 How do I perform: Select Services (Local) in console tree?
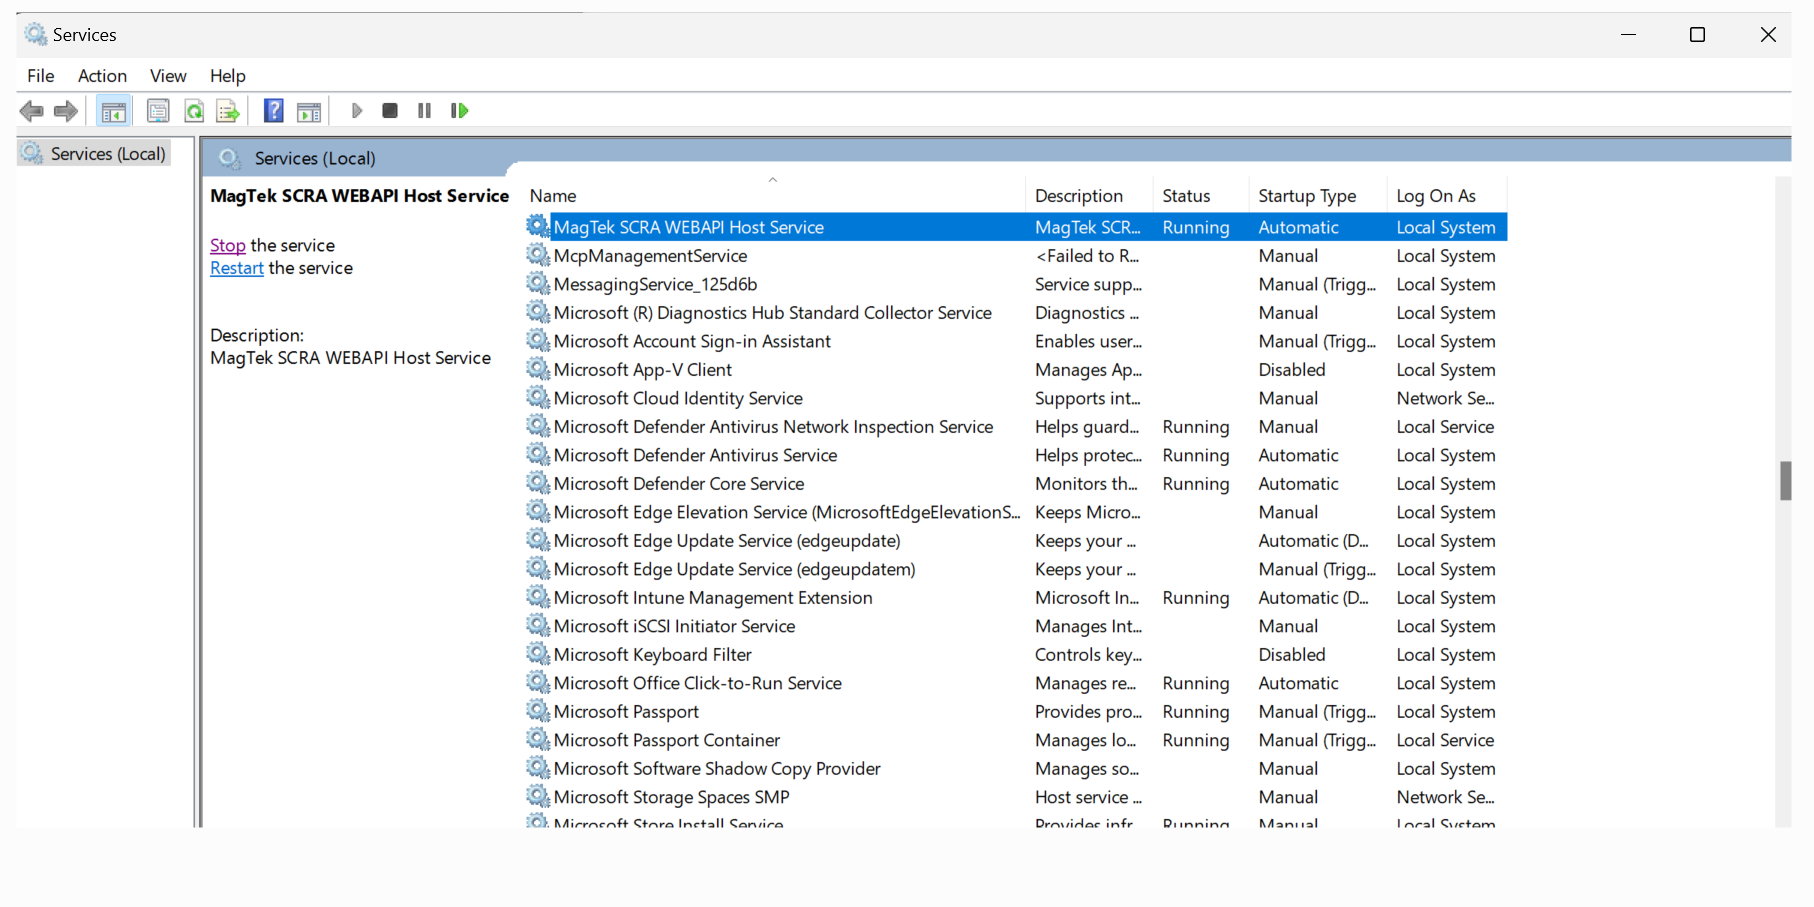pos(107,153)
